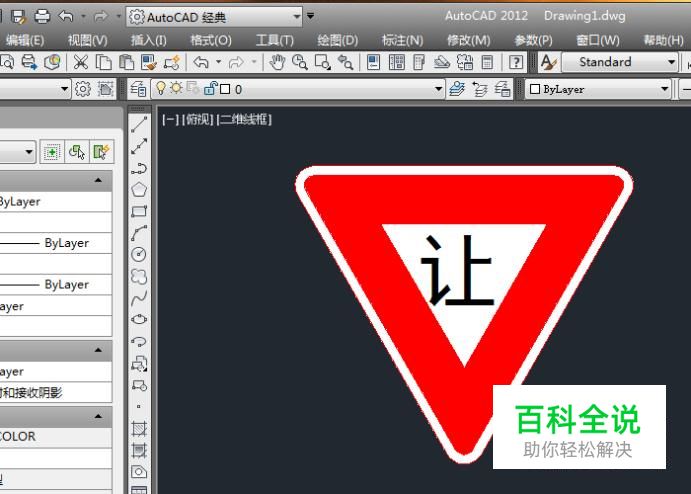This screenshot has height=494, width=691.
Task: Click the Zoom Realtime icon
Action: 300,62
